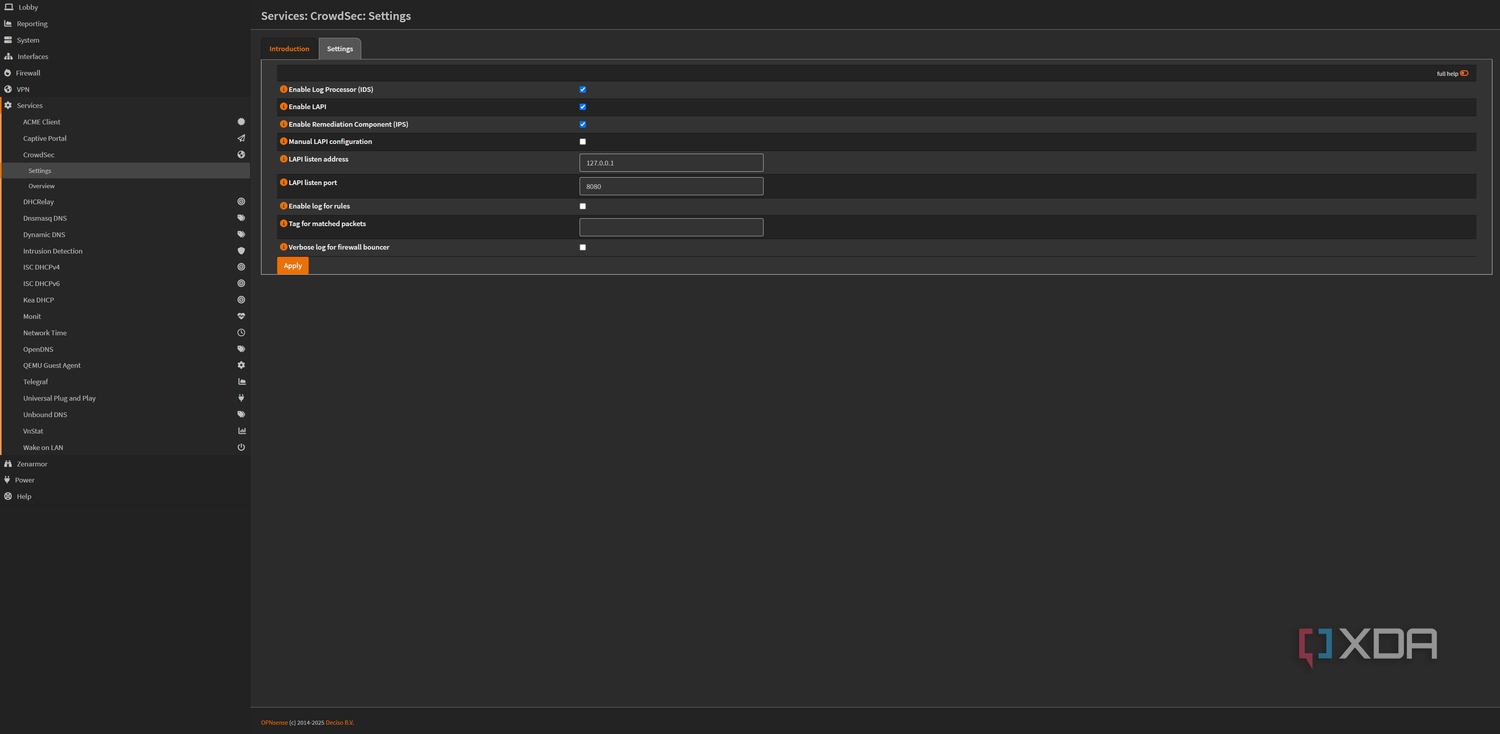Viewport: 1500px width, 734px height.
Task: Switch to the Introduction tab
Action: coord(289,49)
